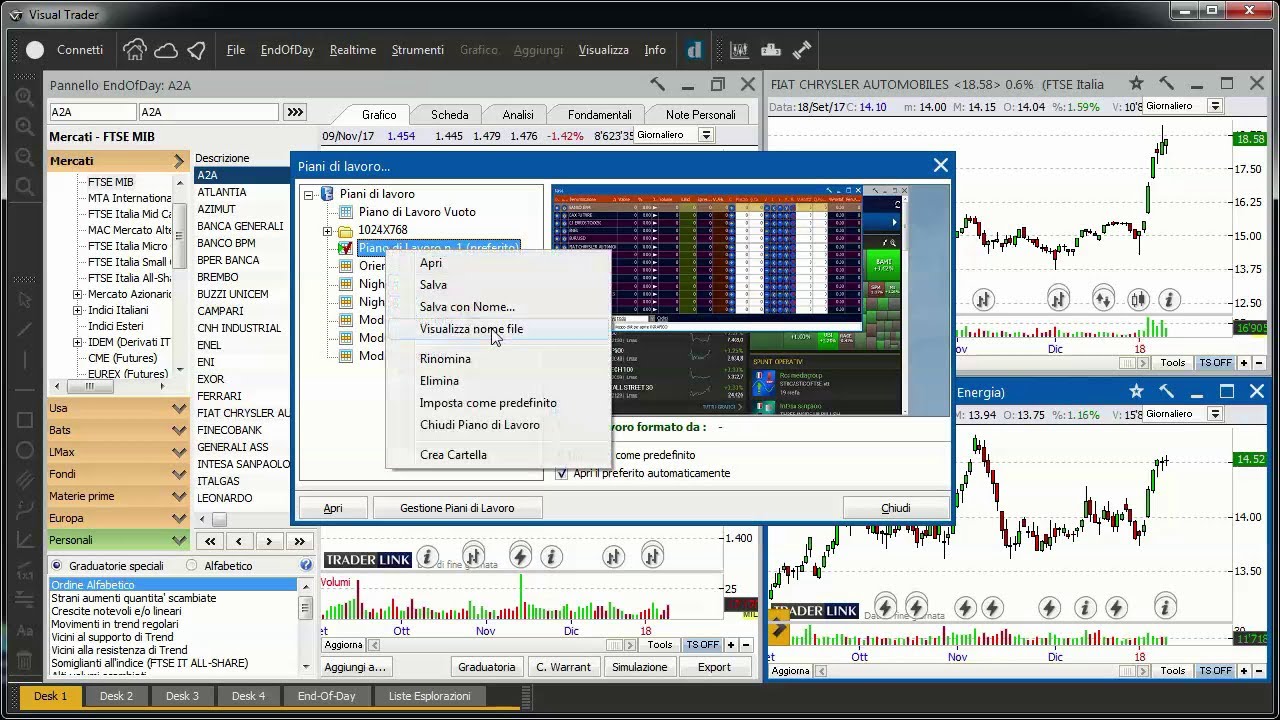This screenshot has height=720, width=1280.
Task: Select the circle drawing tool in left sidebar
Action: [26, 451]
